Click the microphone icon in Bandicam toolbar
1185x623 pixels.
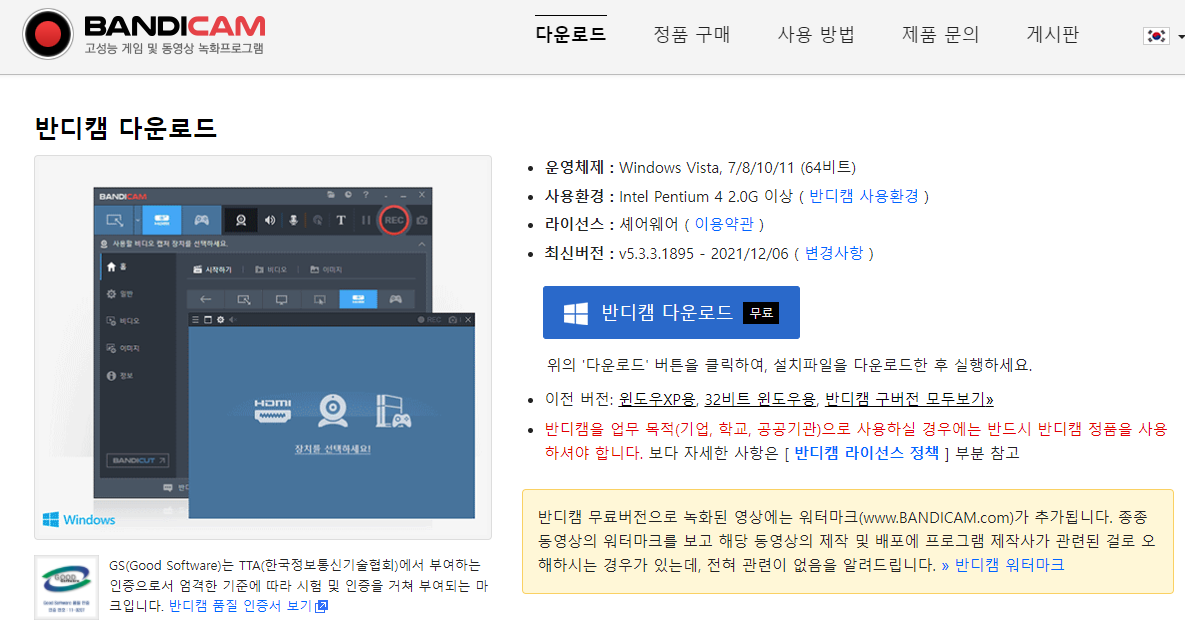pos(293,220)
